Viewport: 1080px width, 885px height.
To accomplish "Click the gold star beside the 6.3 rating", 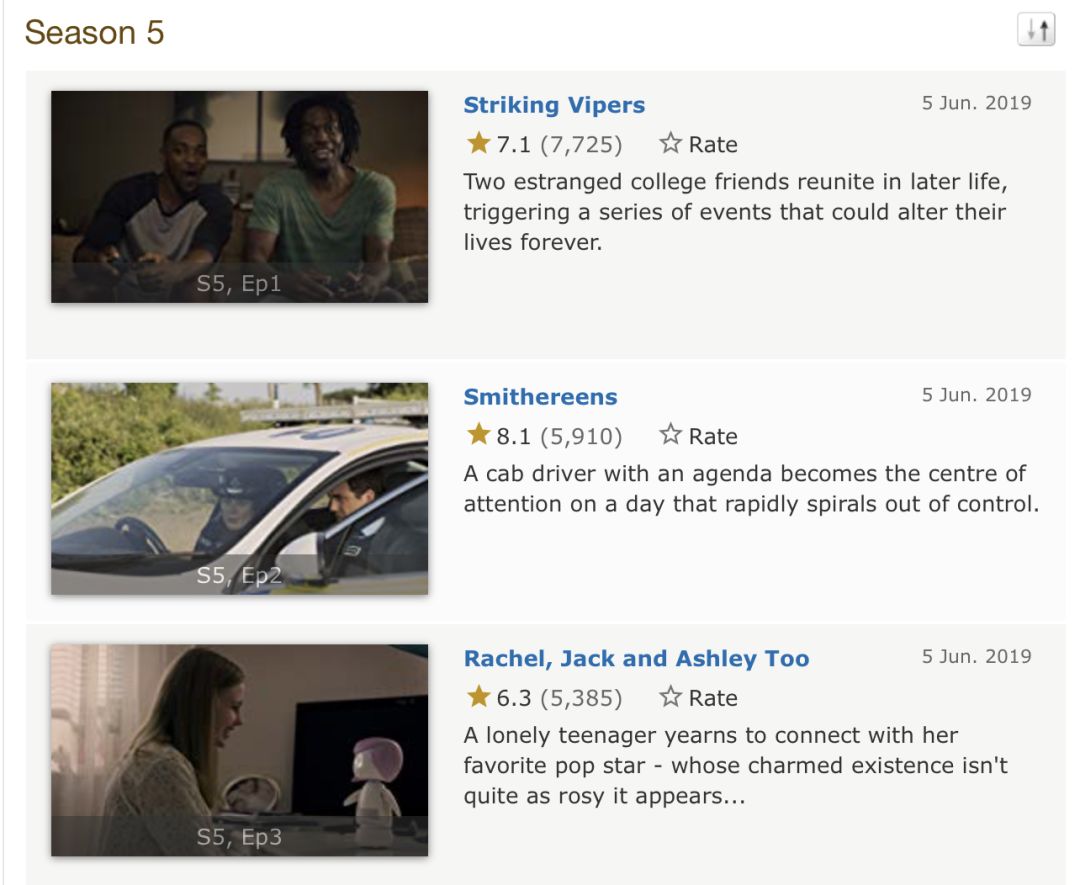I will click(x=478, y=697).
